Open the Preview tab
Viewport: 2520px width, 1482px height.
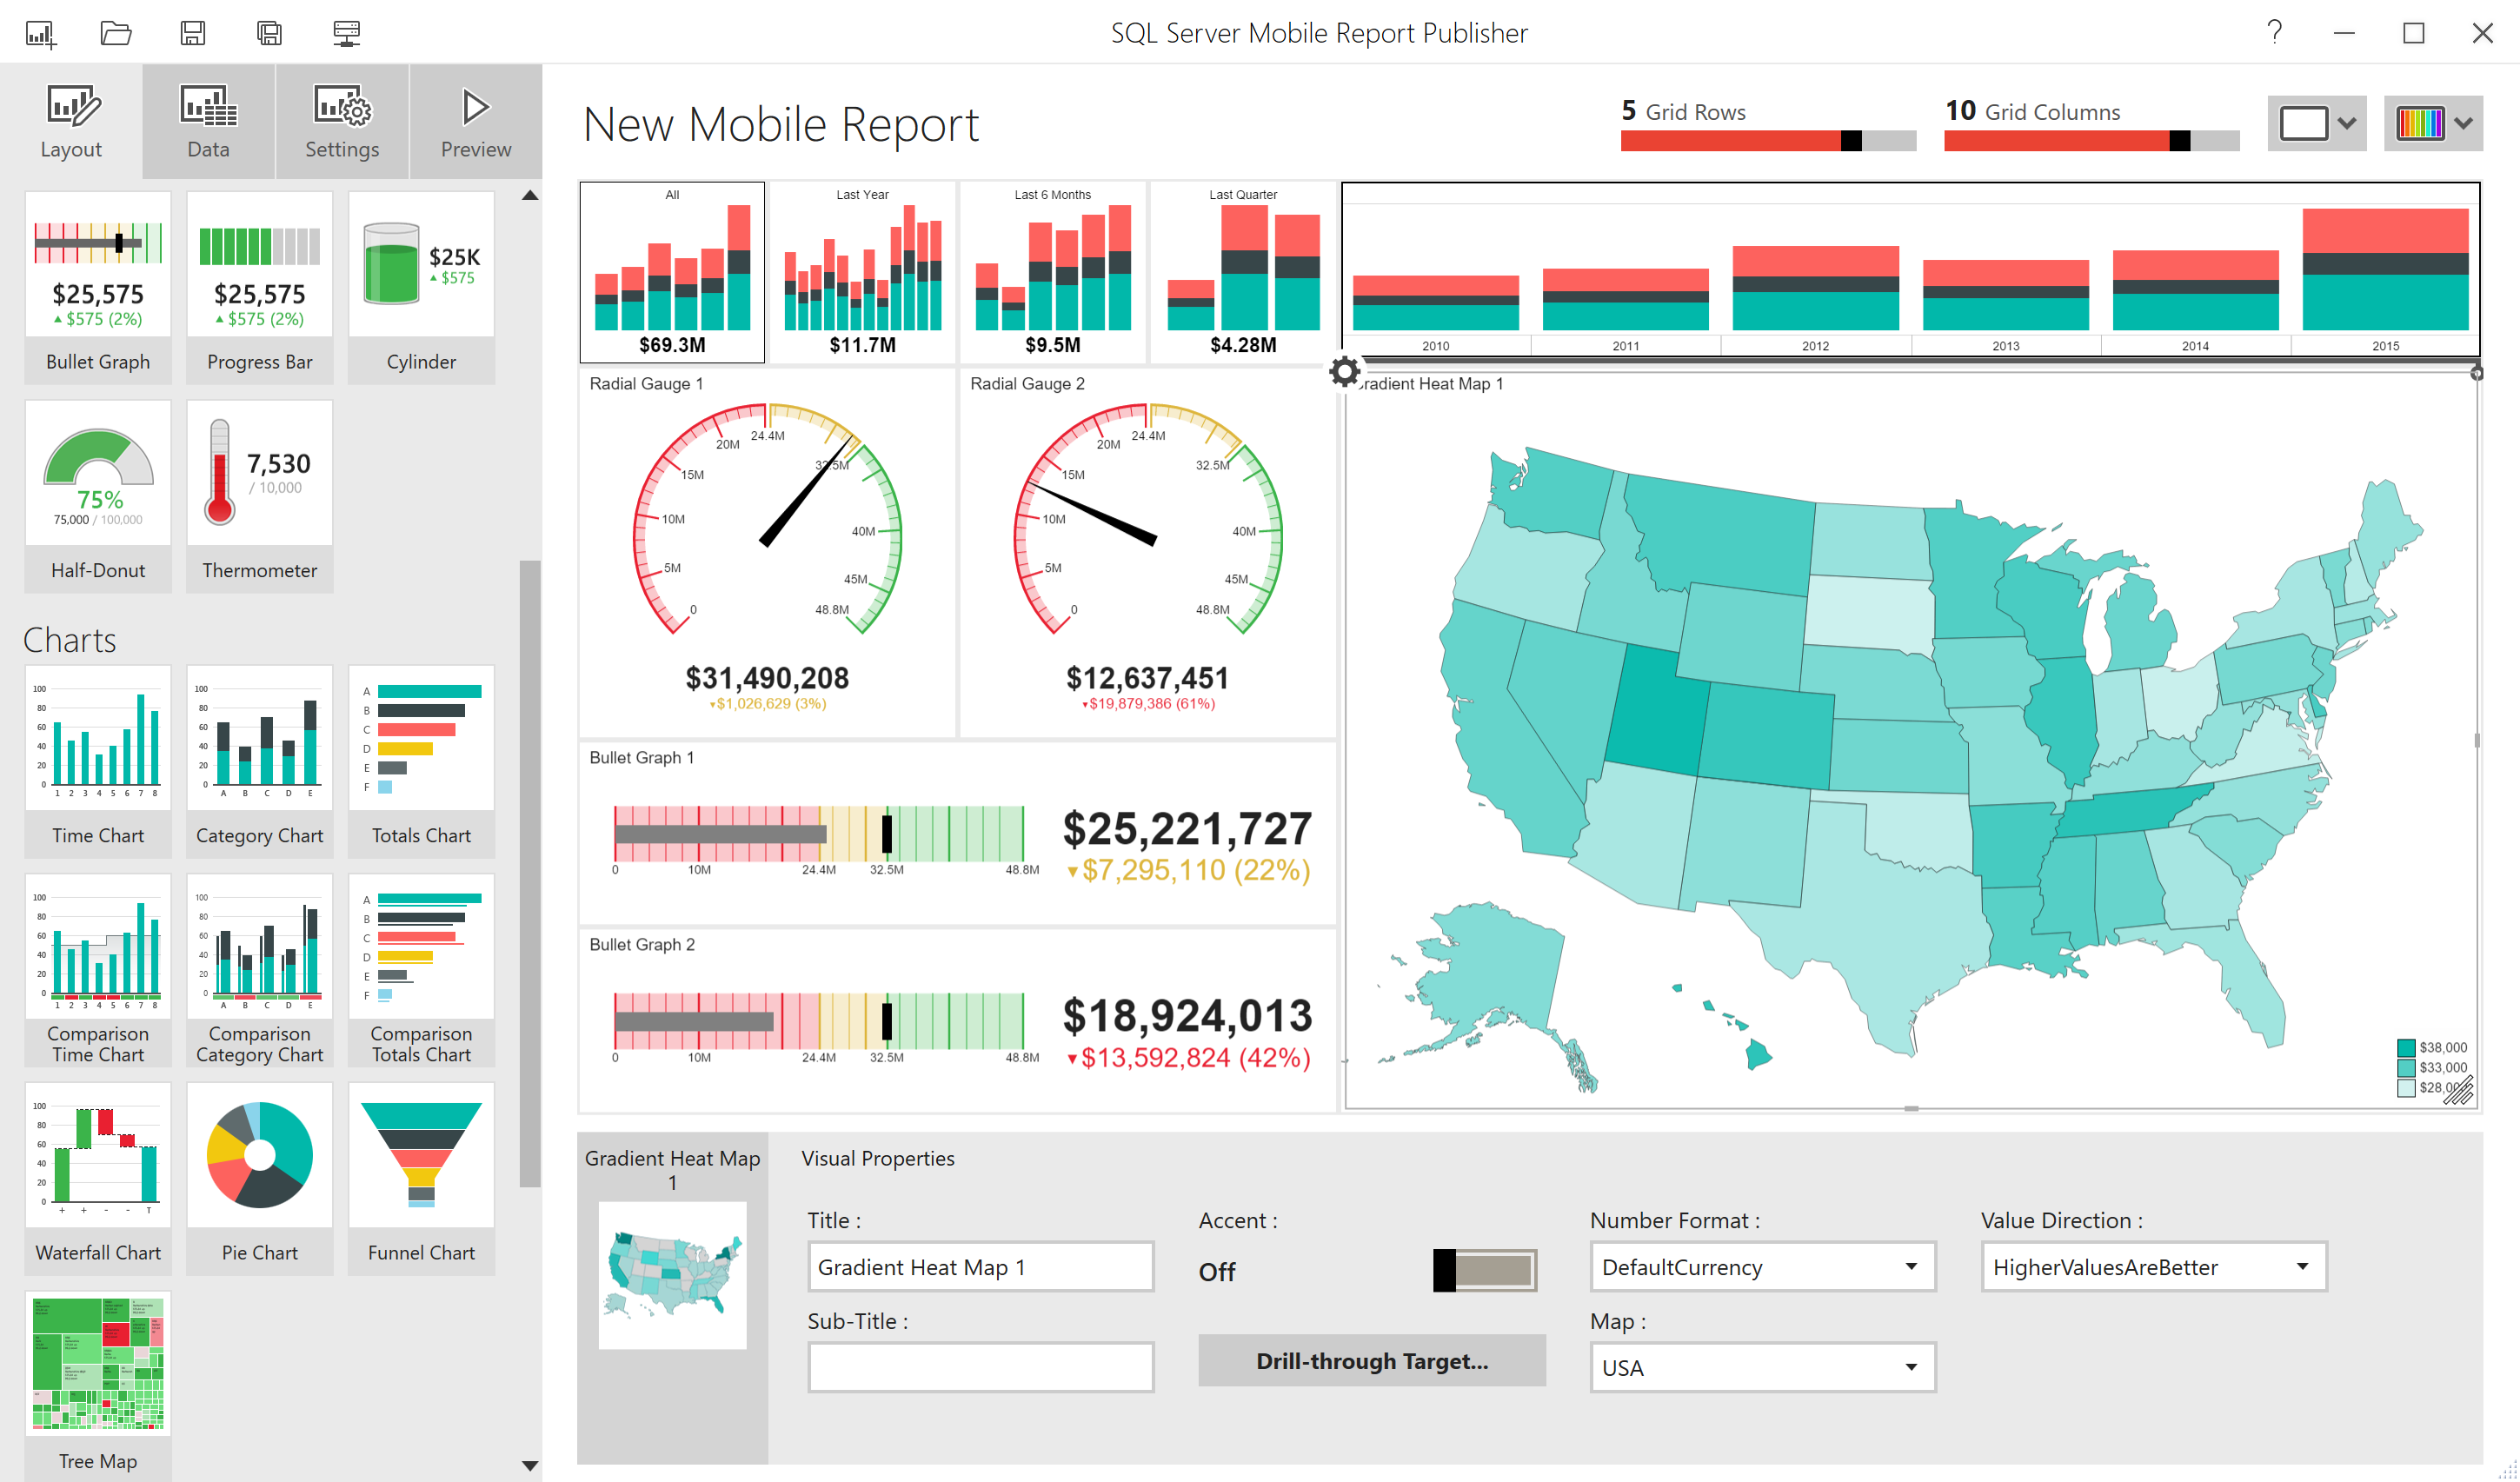(475, 122)
